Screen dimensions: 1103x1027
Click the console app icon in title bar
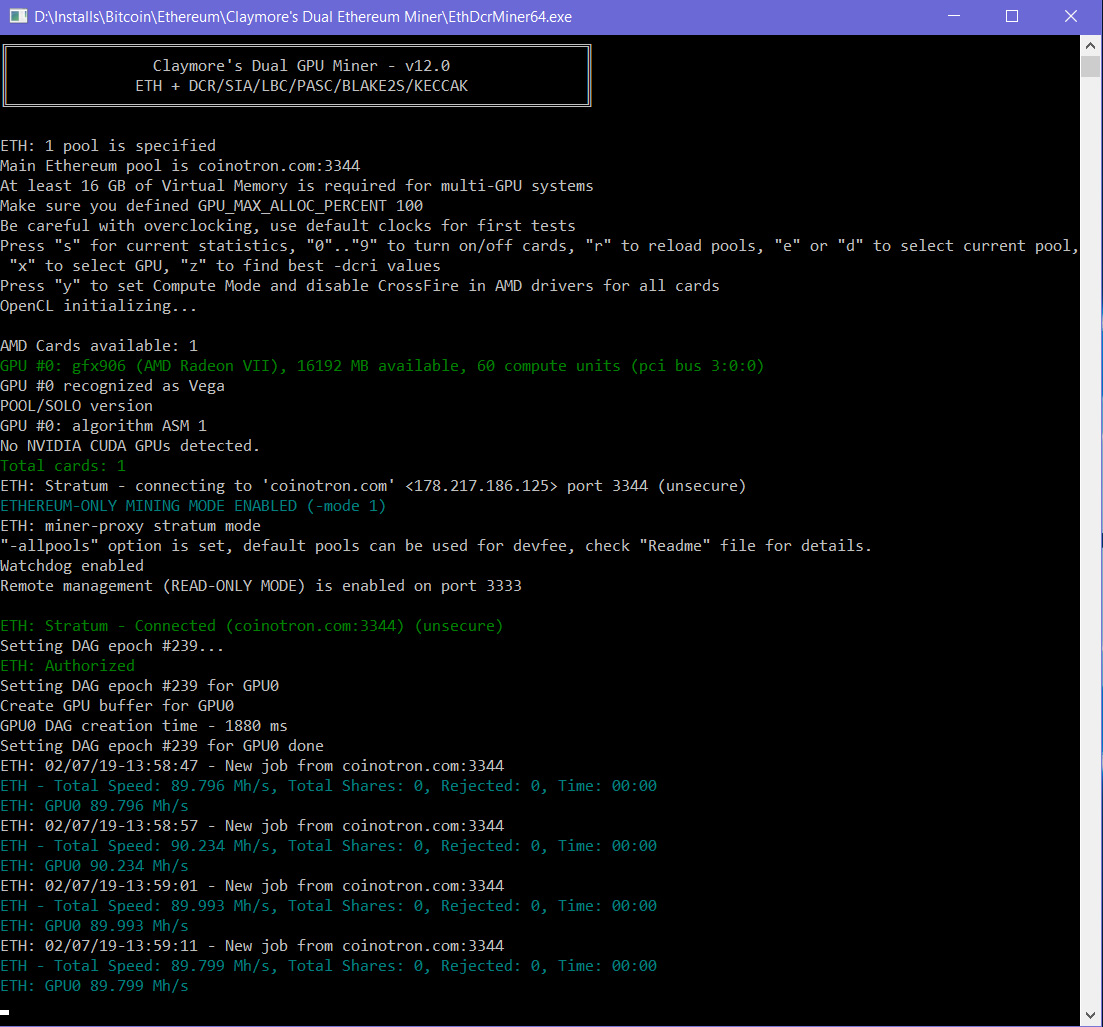pyautogui.click(x=18, y=16)
